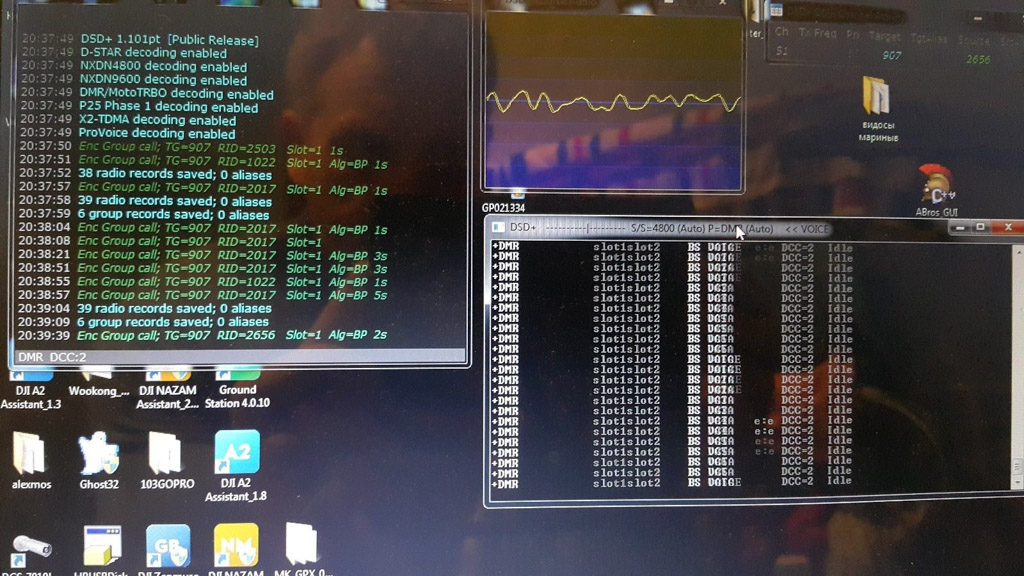Select the 103GOPRO folder

167,460
